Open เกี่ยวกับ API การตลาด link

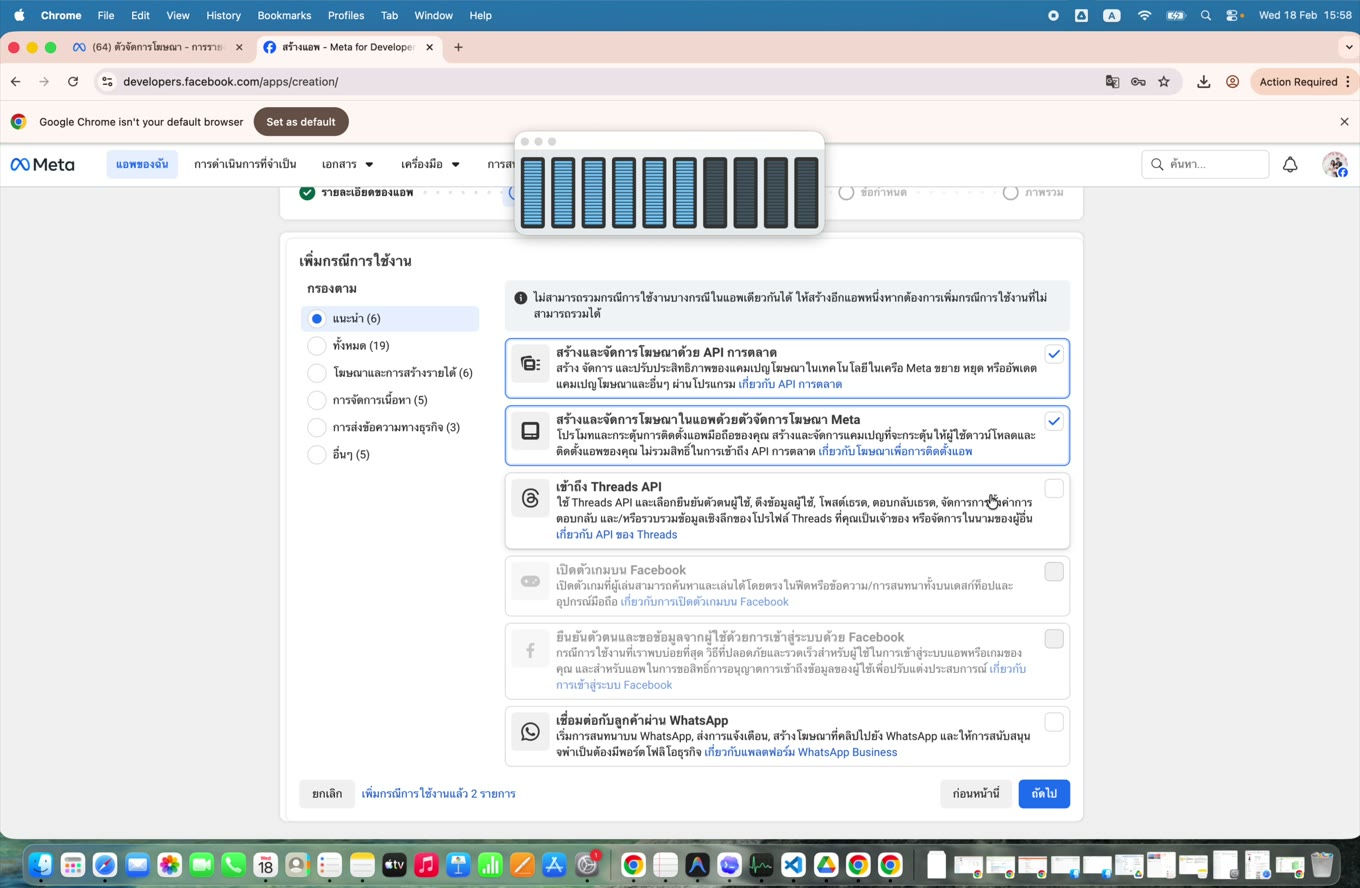pyautogui.click(x=790, y=384)
